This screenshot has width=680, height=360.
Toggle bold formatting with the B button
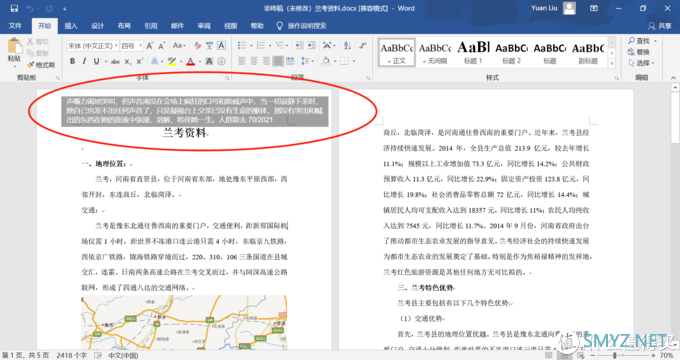[72, 62]
